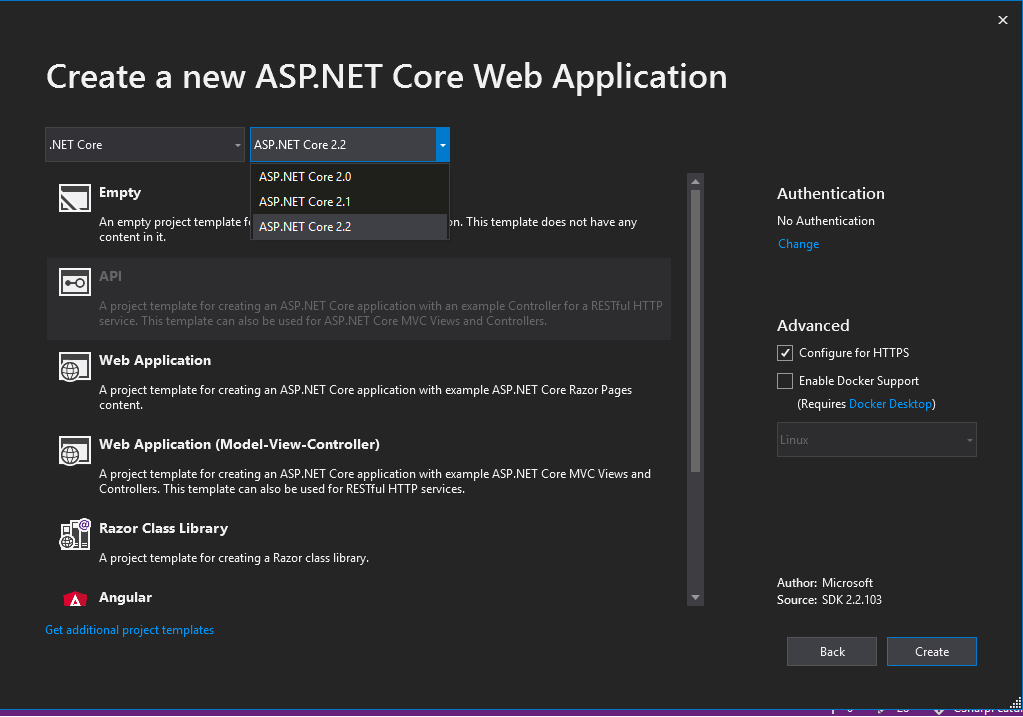Select the Angular template title

coord(125,598)
